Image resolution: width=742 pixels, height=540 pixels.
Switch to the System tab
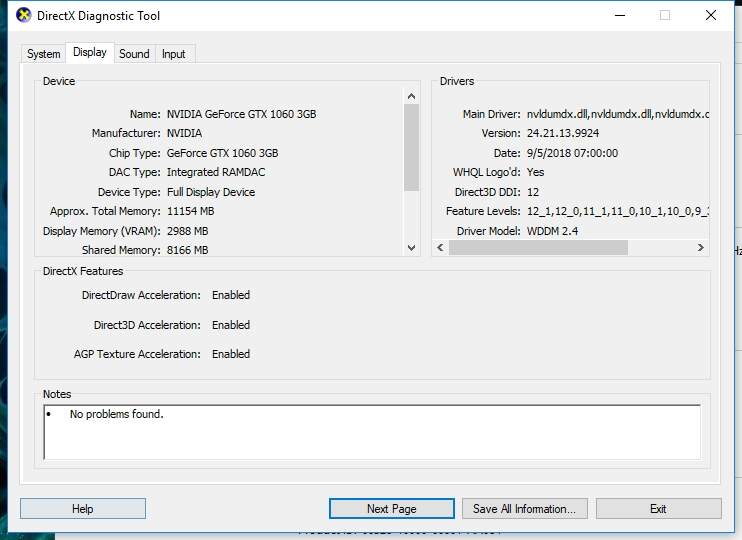point(44,54)
